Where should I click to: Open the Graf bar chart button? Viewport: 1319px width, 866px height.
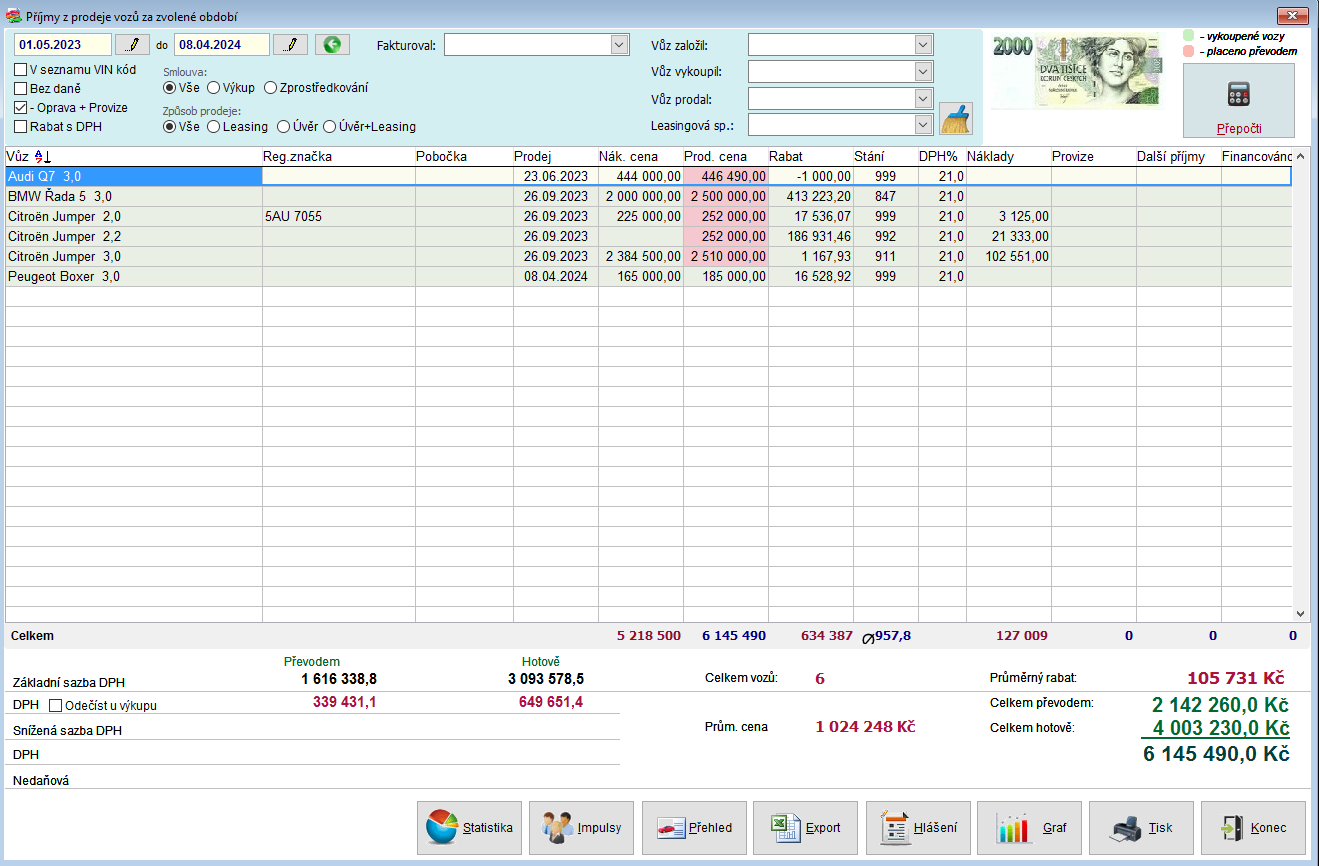1029,828
